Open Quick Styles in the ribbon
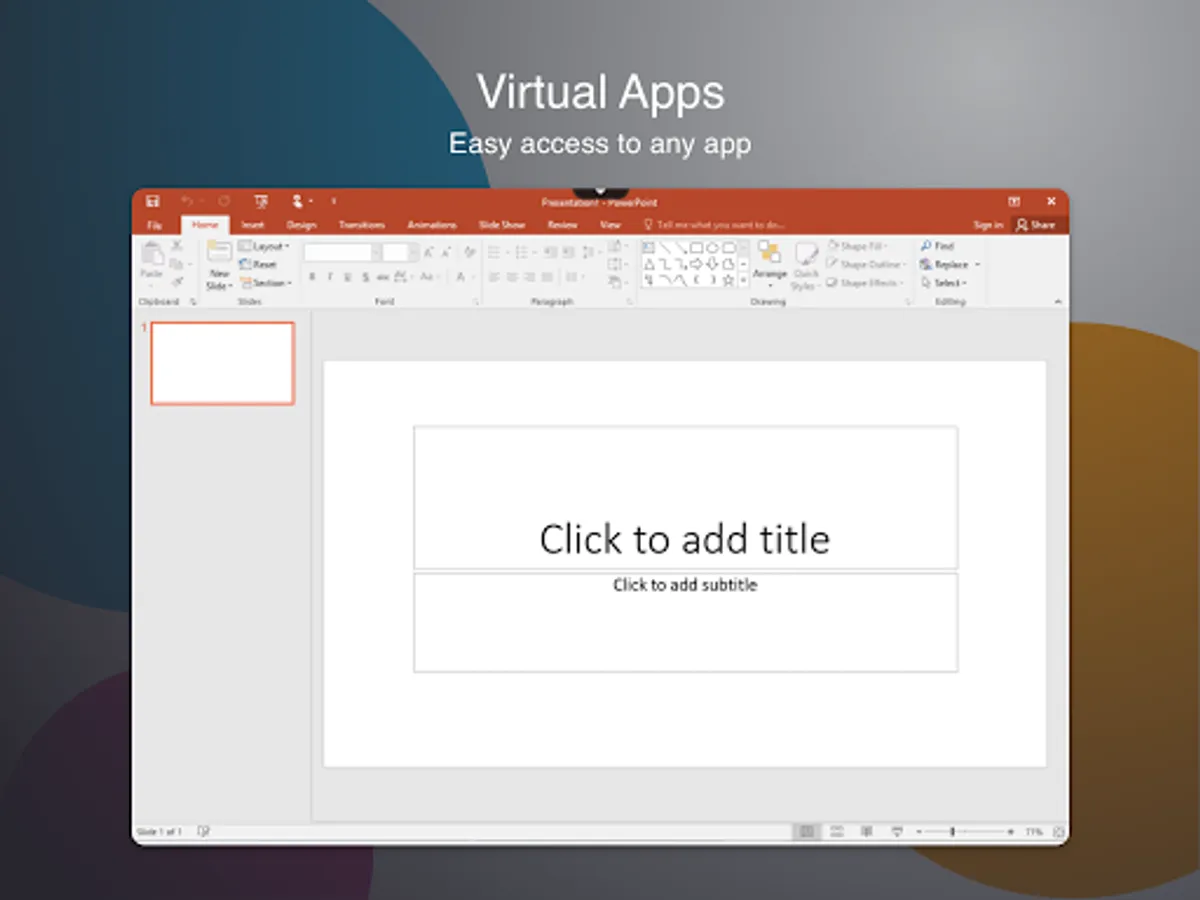 pos(806,266)
